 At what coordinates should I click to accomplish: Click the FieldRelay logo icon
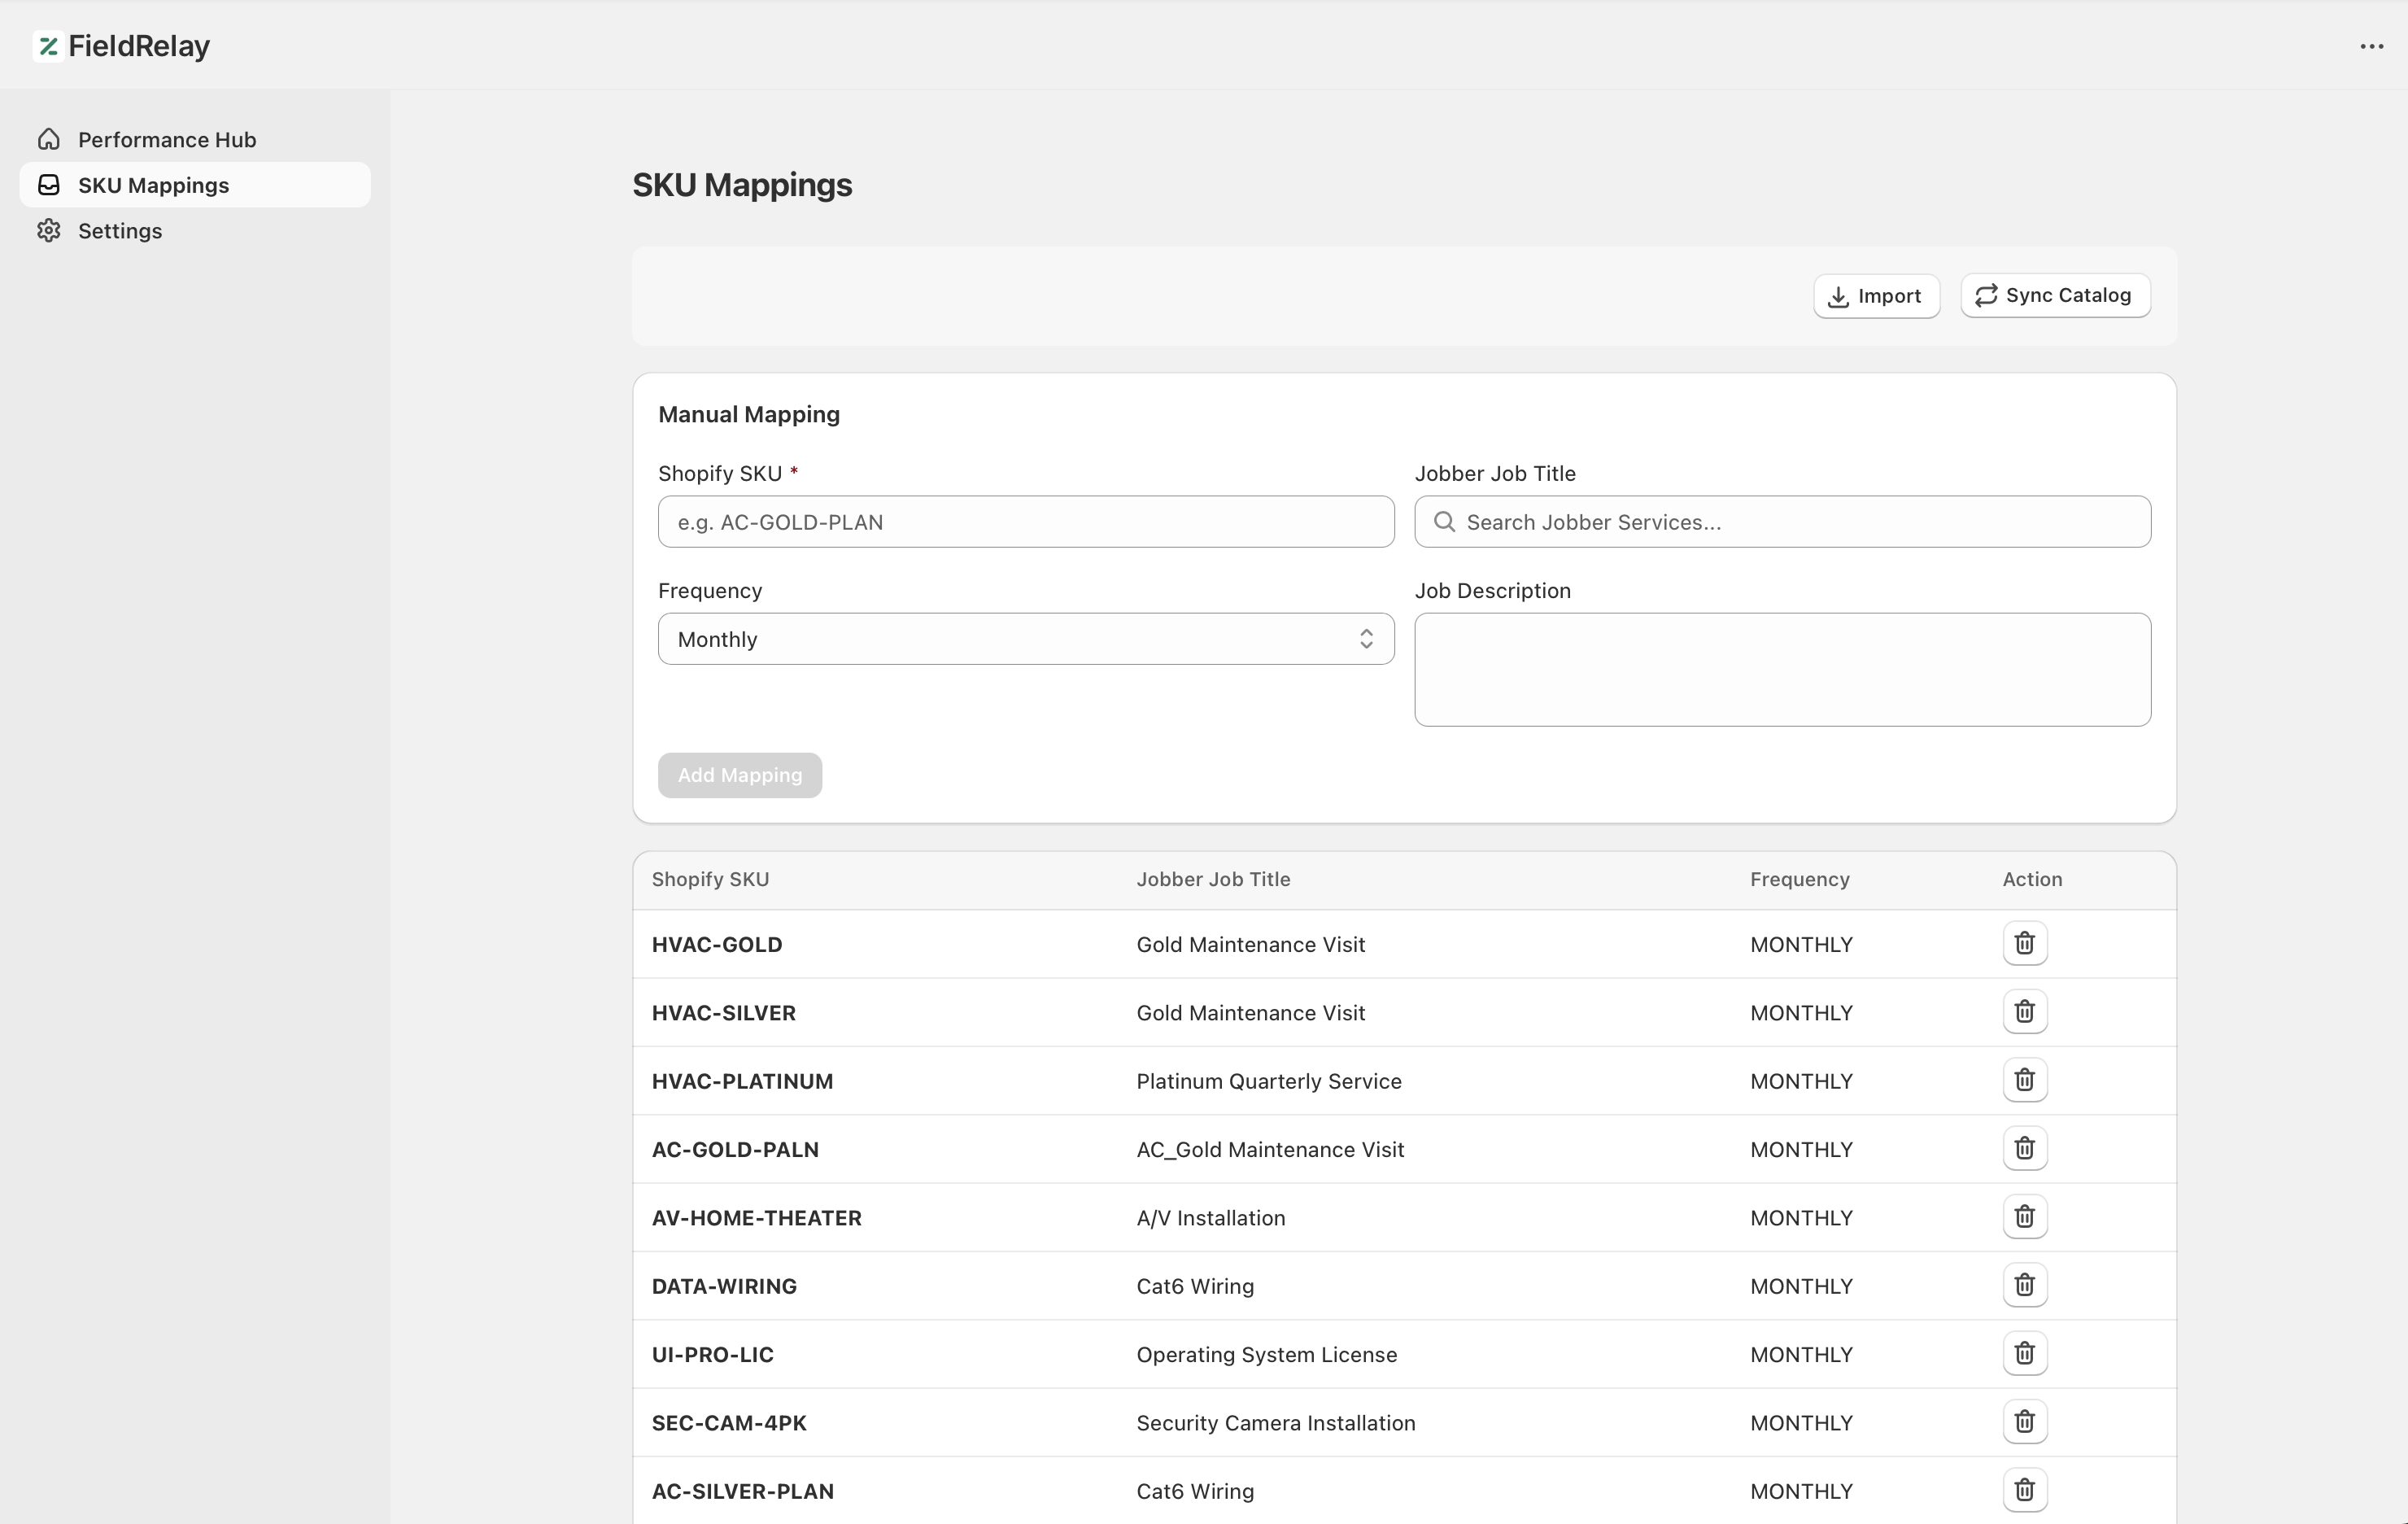(x=47, y=46)
